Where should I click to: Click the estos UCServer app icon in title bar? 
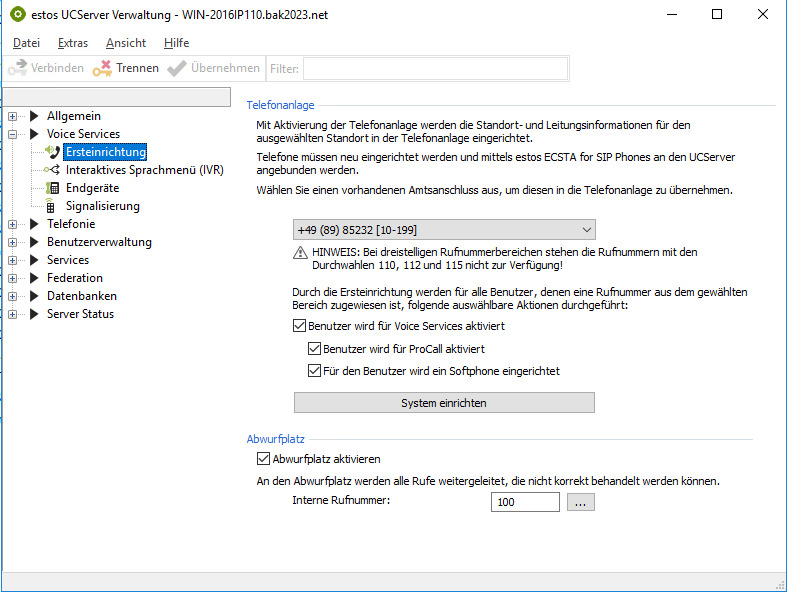click(x=17, y=15)
